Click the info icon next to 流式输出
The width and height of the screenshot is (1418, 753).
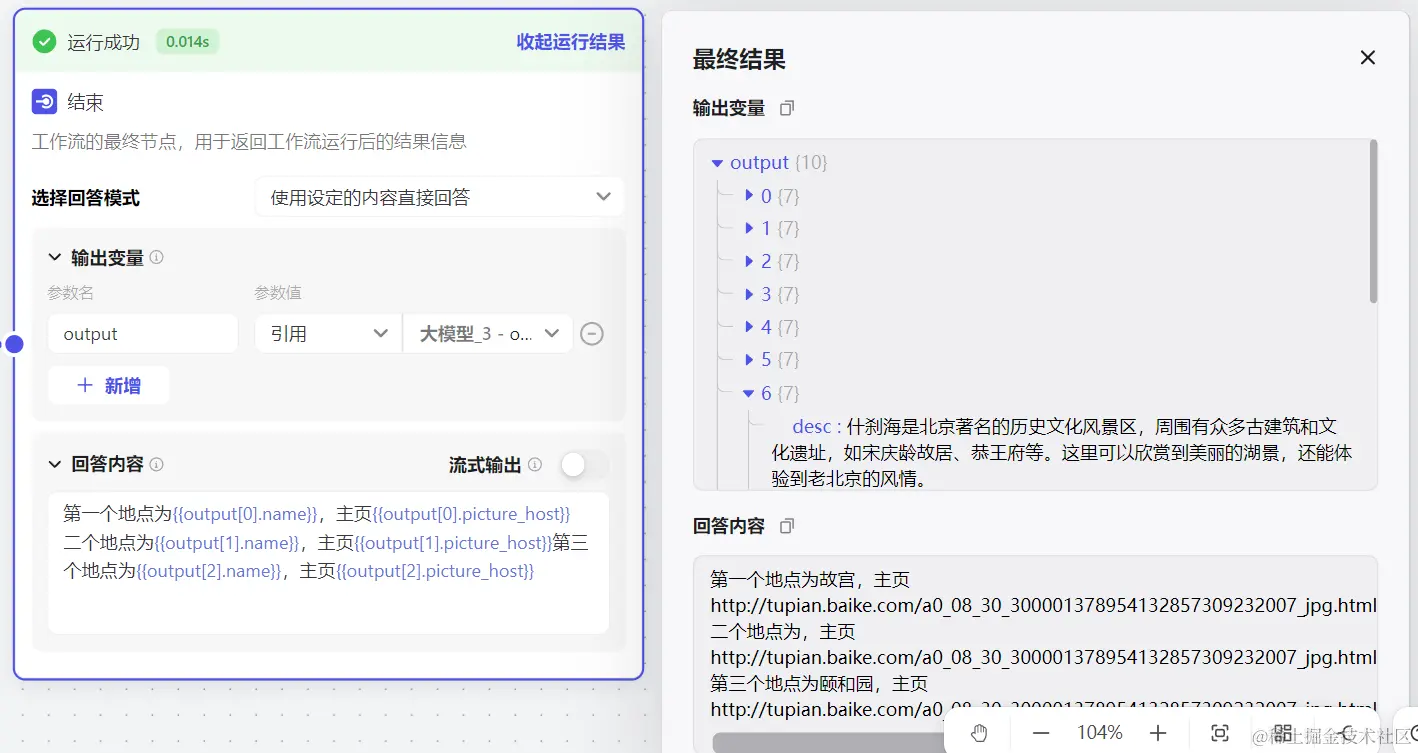click(535, 464)
